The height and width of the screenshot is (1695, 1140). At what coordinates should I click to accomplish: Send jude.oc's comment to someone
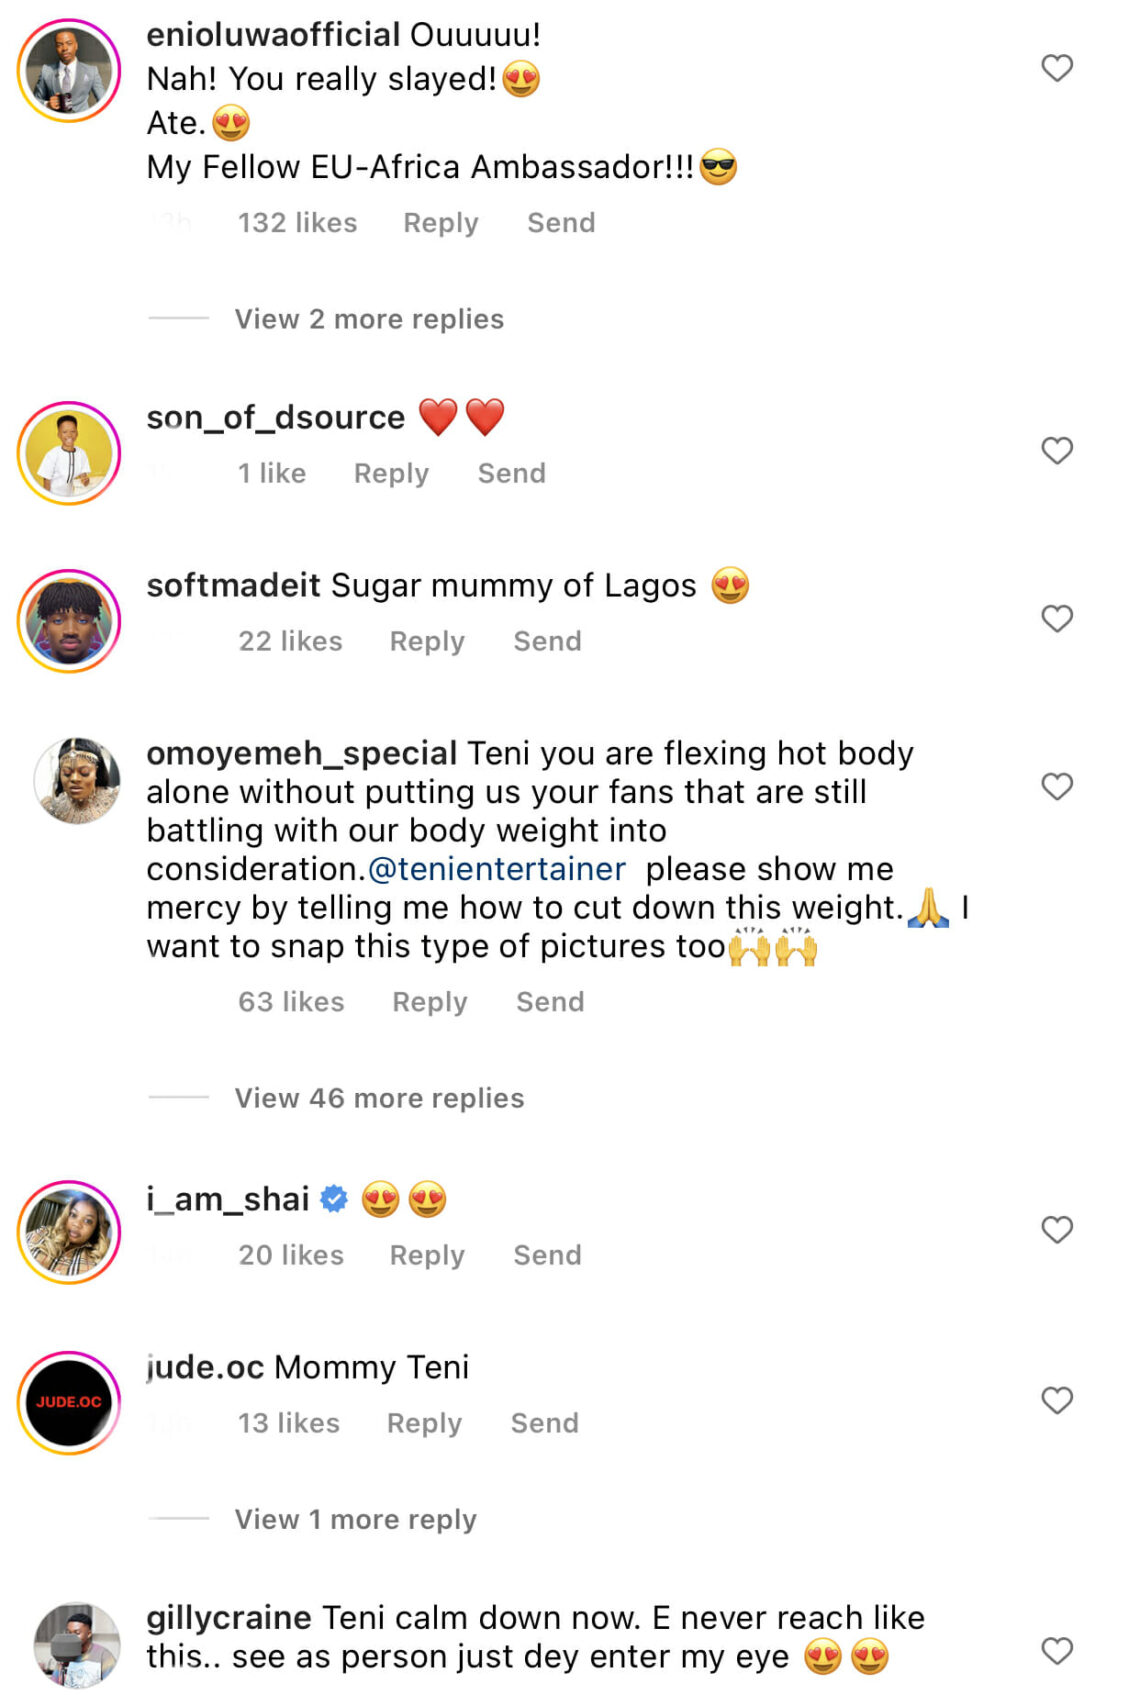544,1422
